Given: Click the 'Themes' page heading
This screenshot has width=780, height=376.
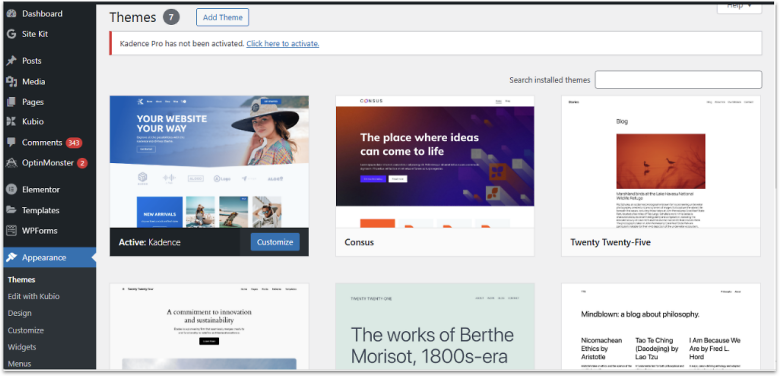Looking at the screenshot, I should pos(133,17).
